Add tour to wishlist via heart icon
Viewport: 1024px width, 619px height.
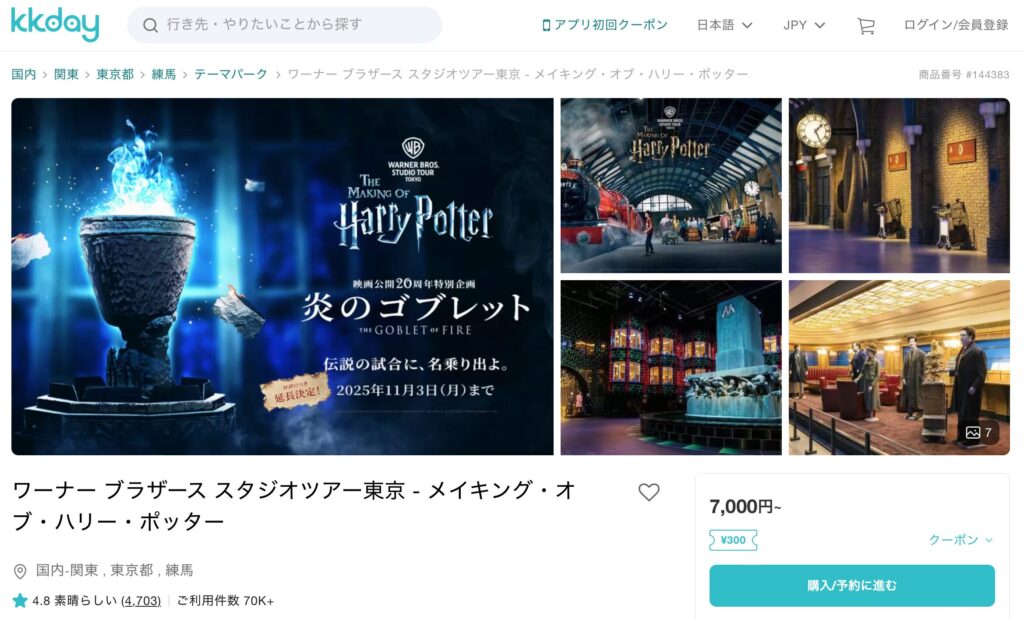(648, 492)
